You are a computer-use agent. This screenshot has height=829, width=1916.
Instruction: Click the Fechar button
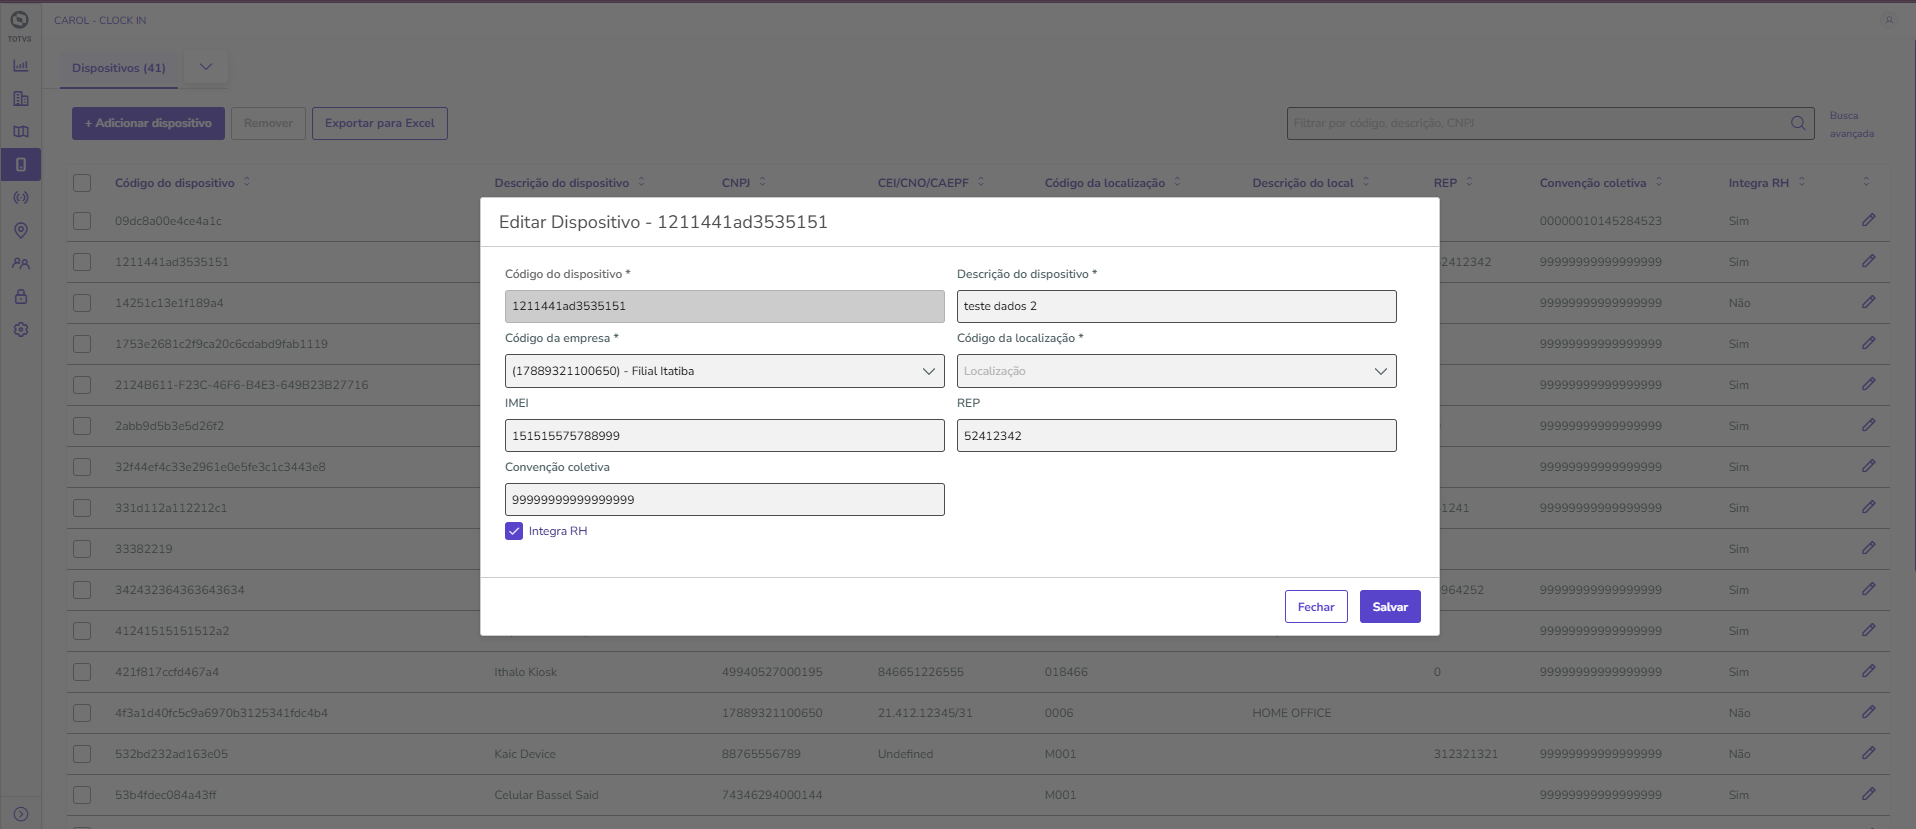click(1316, 607)
